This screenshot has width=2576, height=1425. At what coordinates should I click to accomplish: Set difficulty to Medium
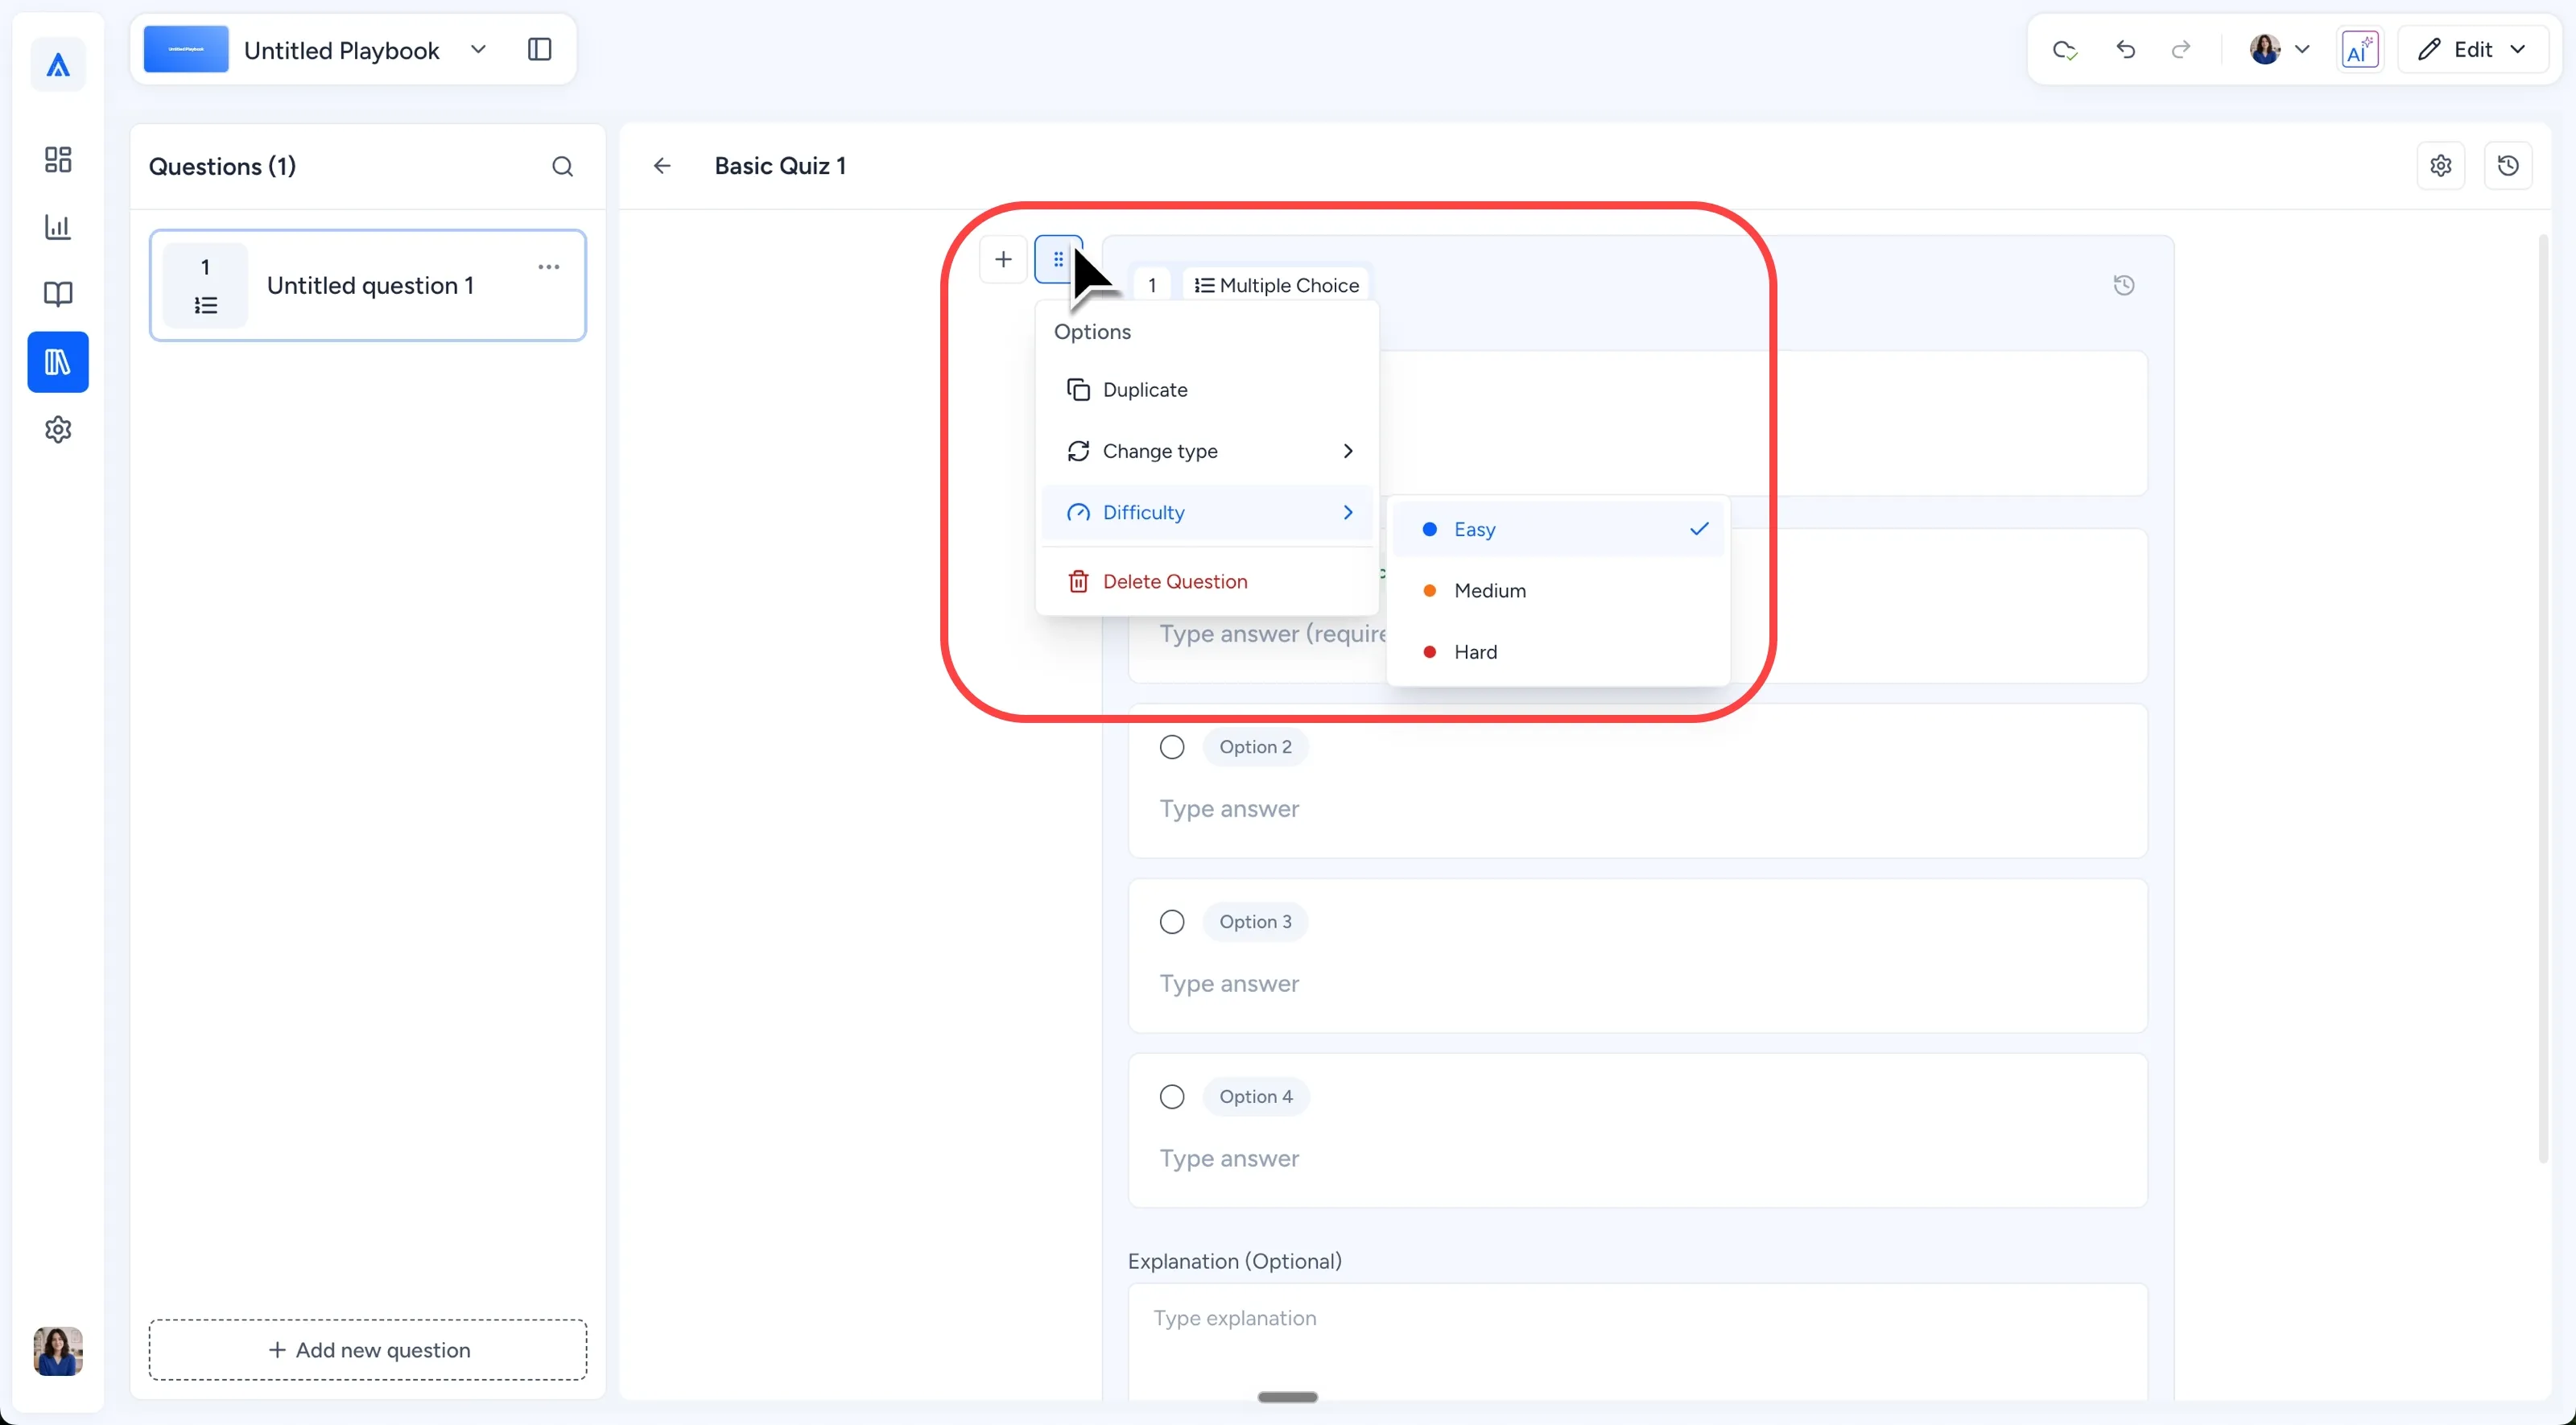pyautogui.click(x=1558, y=591)
